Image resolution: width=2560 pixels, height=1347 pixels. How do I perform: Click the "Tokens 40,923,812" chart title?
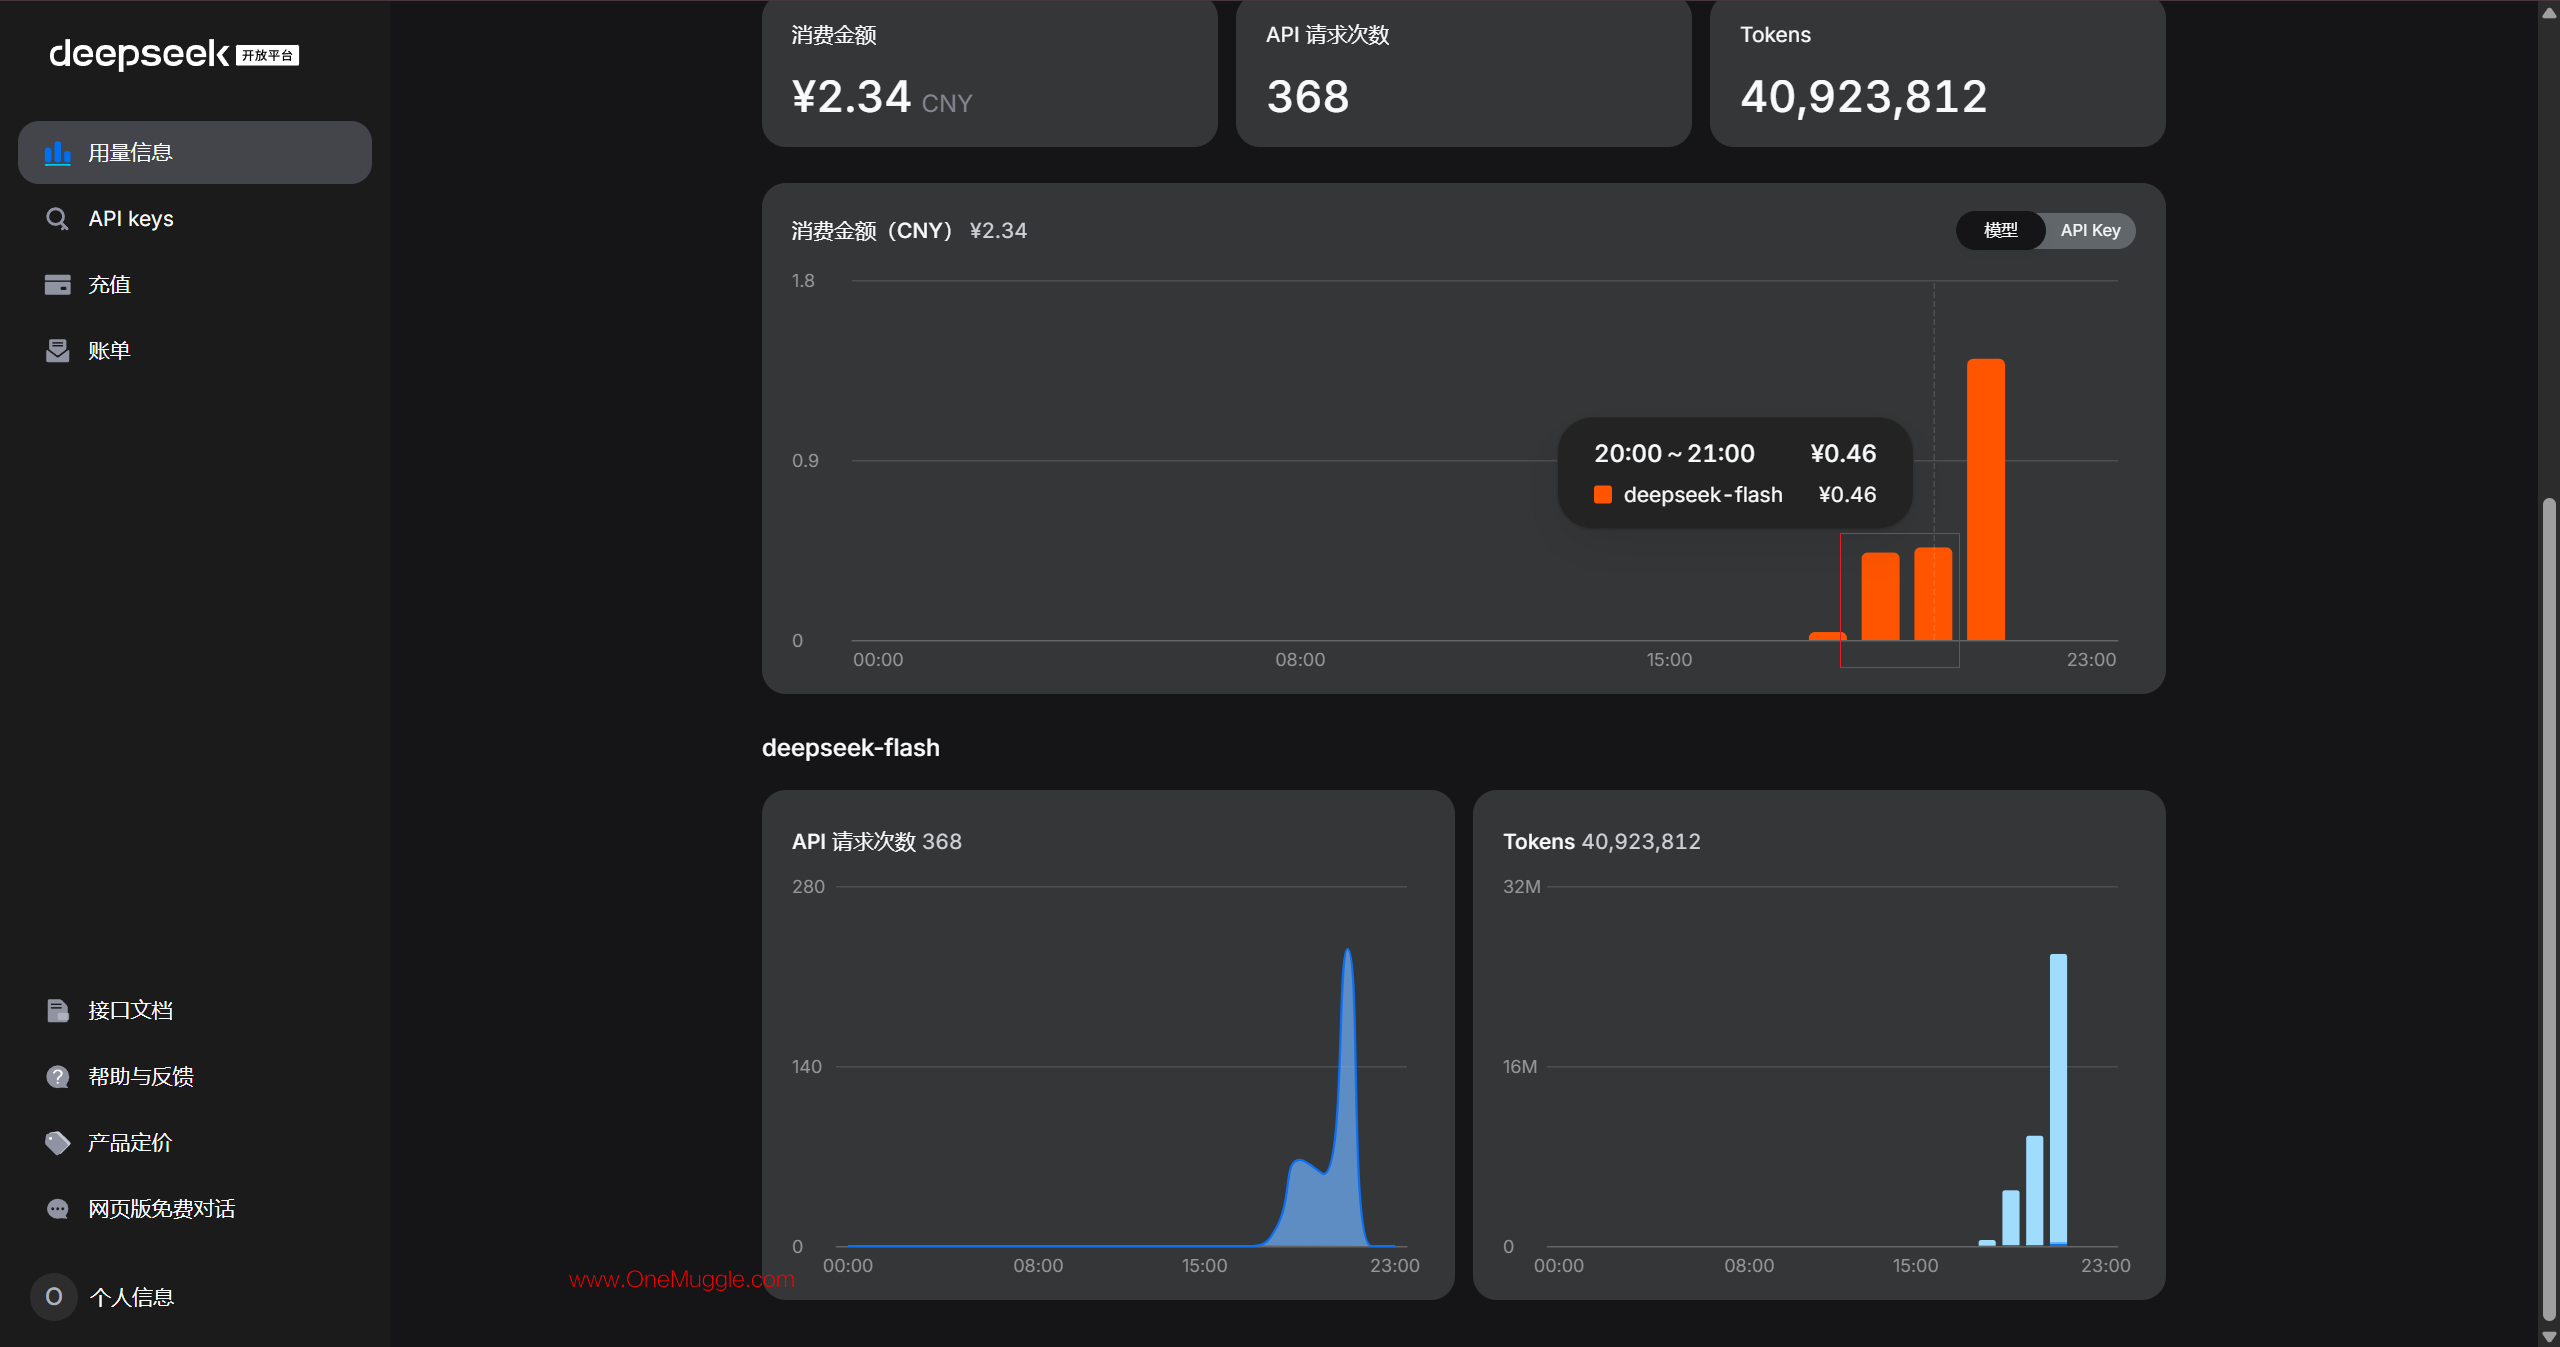coord(1602,842)
